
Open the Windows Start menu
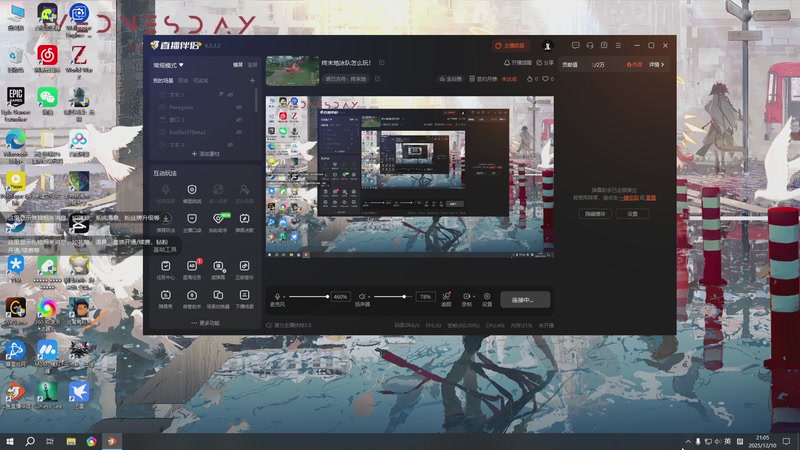(10, 441)
